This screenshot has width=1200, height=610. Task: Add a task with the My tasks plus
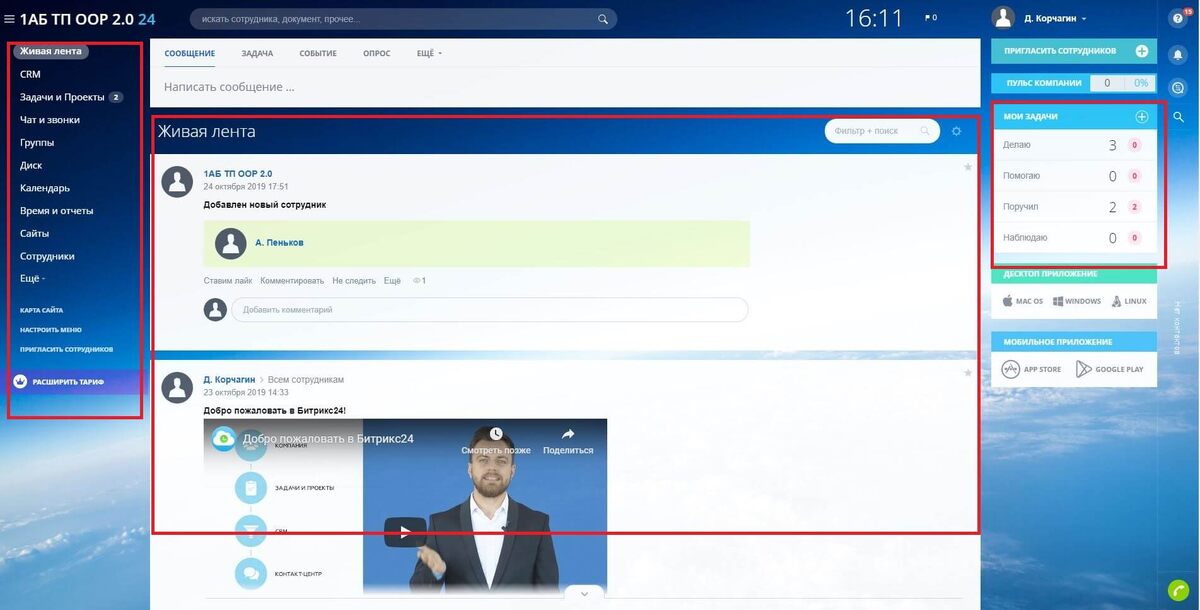pyautogui.click(x=1141, y=117)
